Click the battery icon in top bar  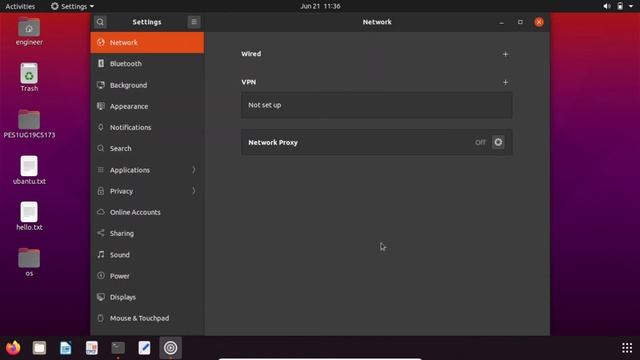pos(620,6)
